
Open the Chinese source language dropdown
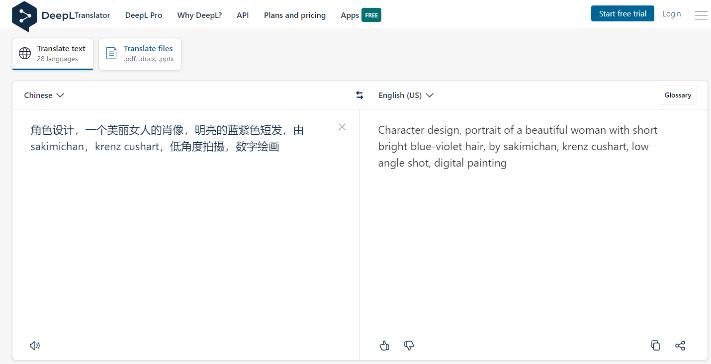[x=44, y=95]
